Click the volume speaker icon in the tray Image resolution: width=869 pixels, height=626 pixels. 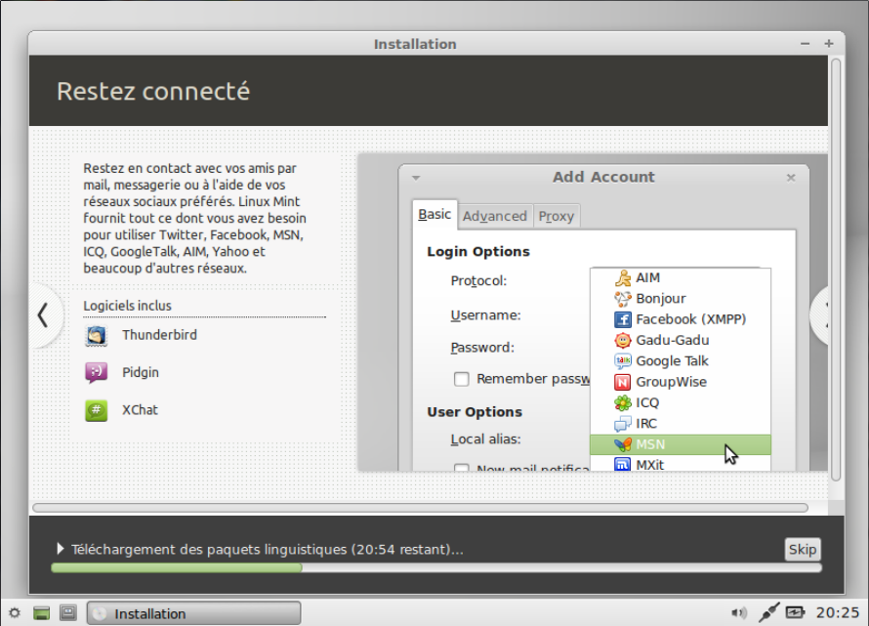[x=739, y=613]
